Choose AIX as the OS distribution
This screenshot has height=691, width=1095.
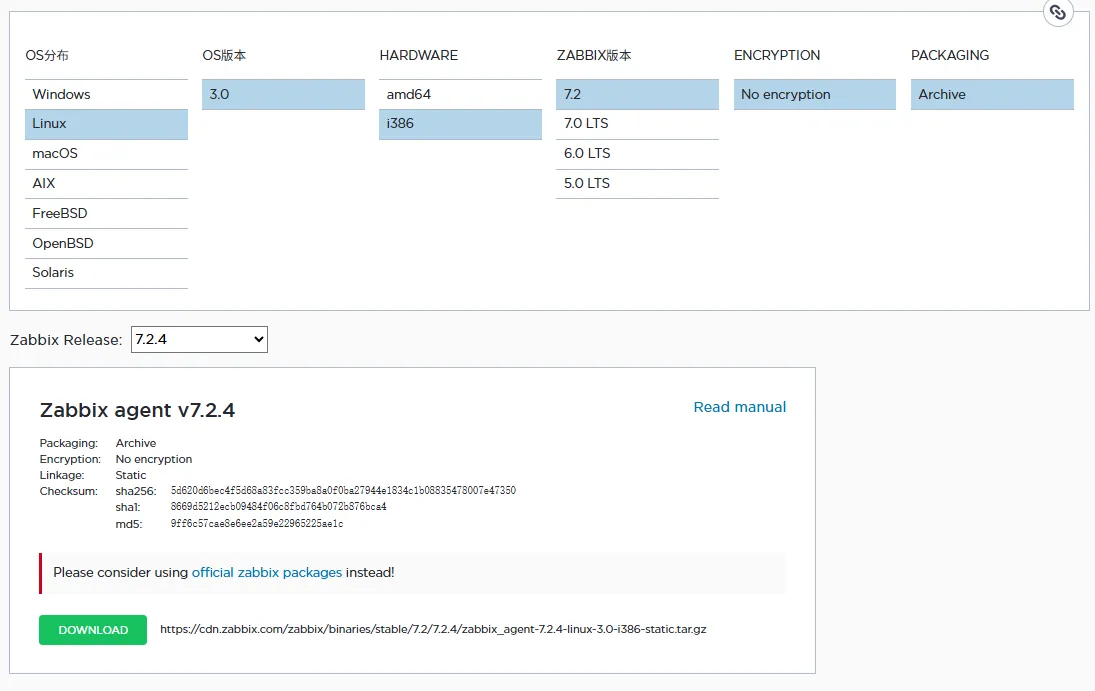point(106,184)
